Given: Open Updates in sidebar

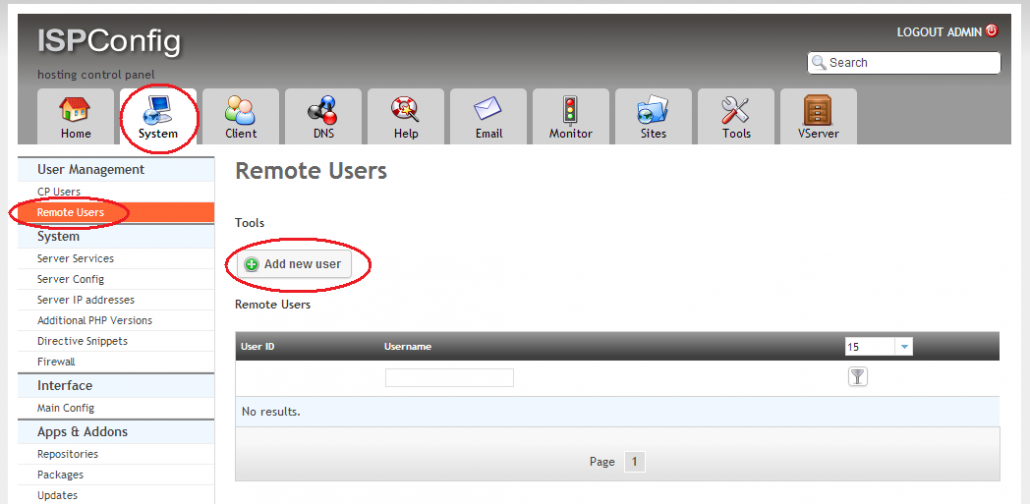Looking at the screenshot, I should [57, 495].
